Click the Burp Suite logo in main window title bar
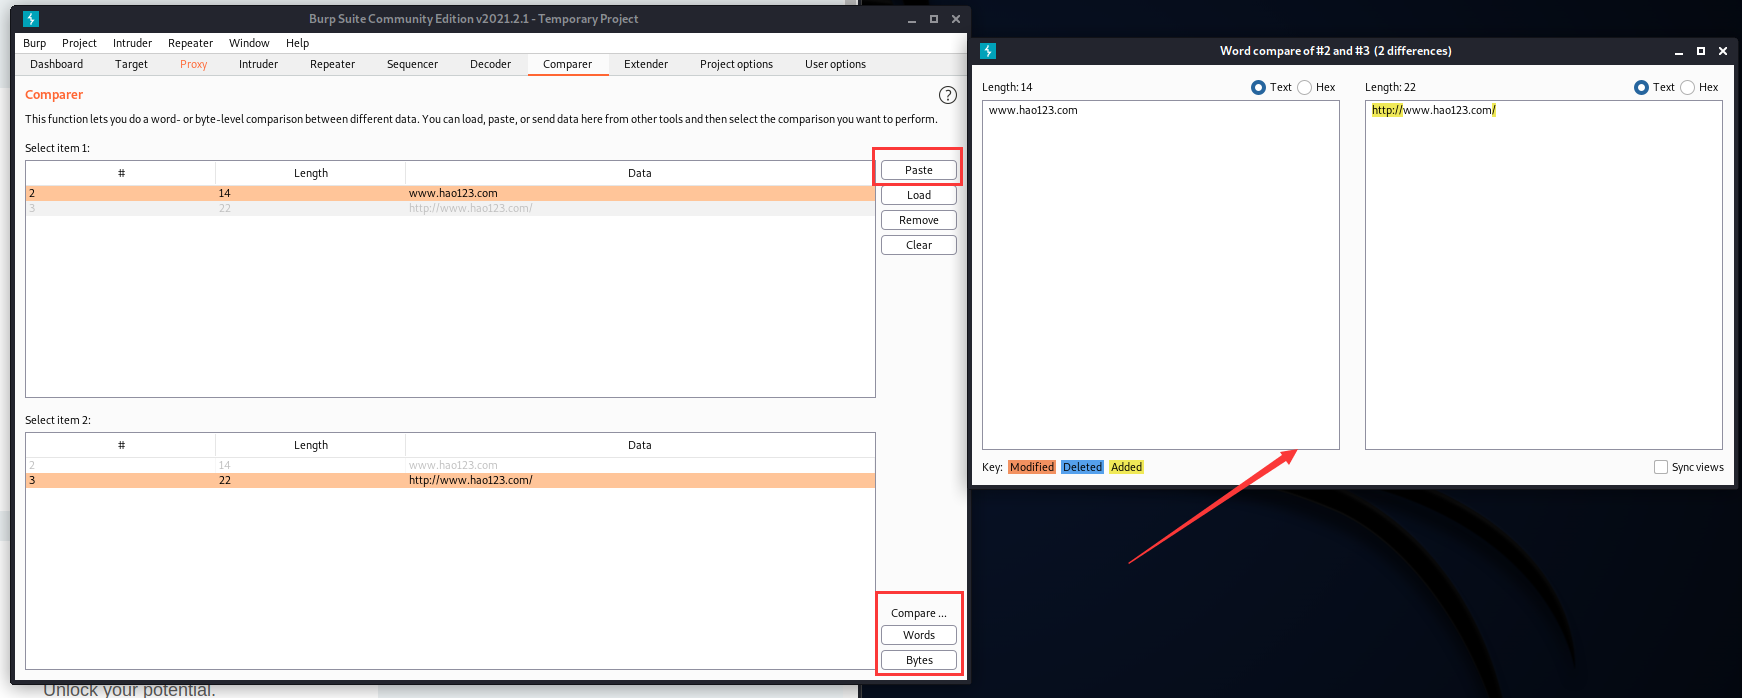The width and height of the screenshot is (1742, 698). pyautogui.click(x=31, y=19)
